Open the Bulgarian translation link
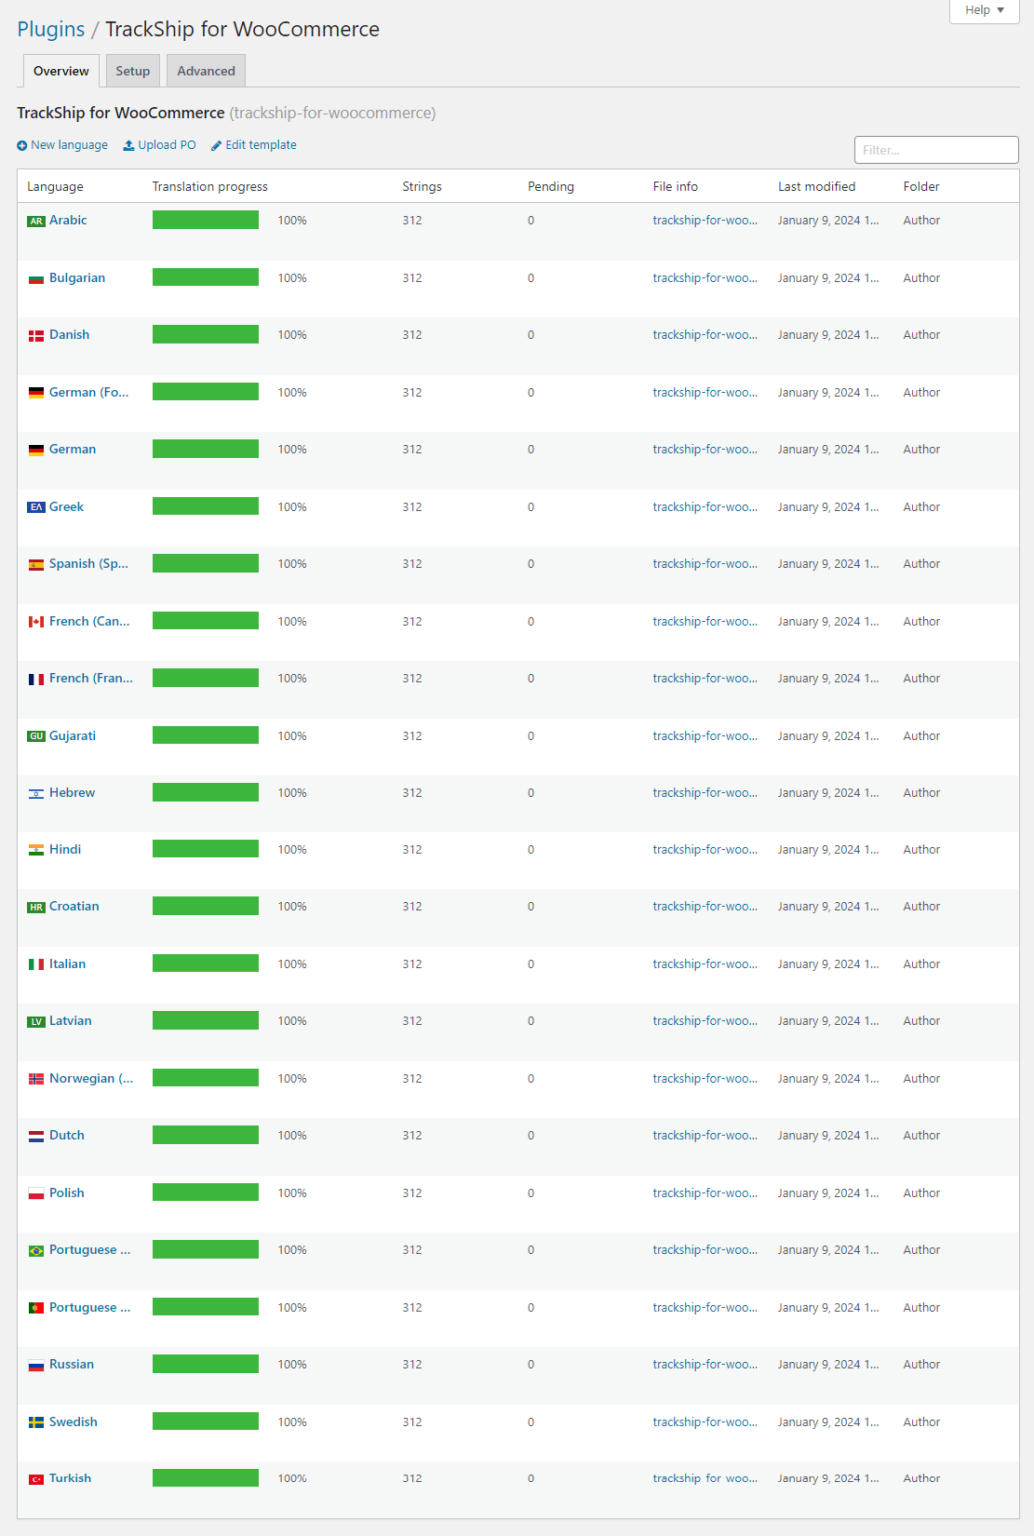This screenshot has height=1536, width=1034. point(77,278)
